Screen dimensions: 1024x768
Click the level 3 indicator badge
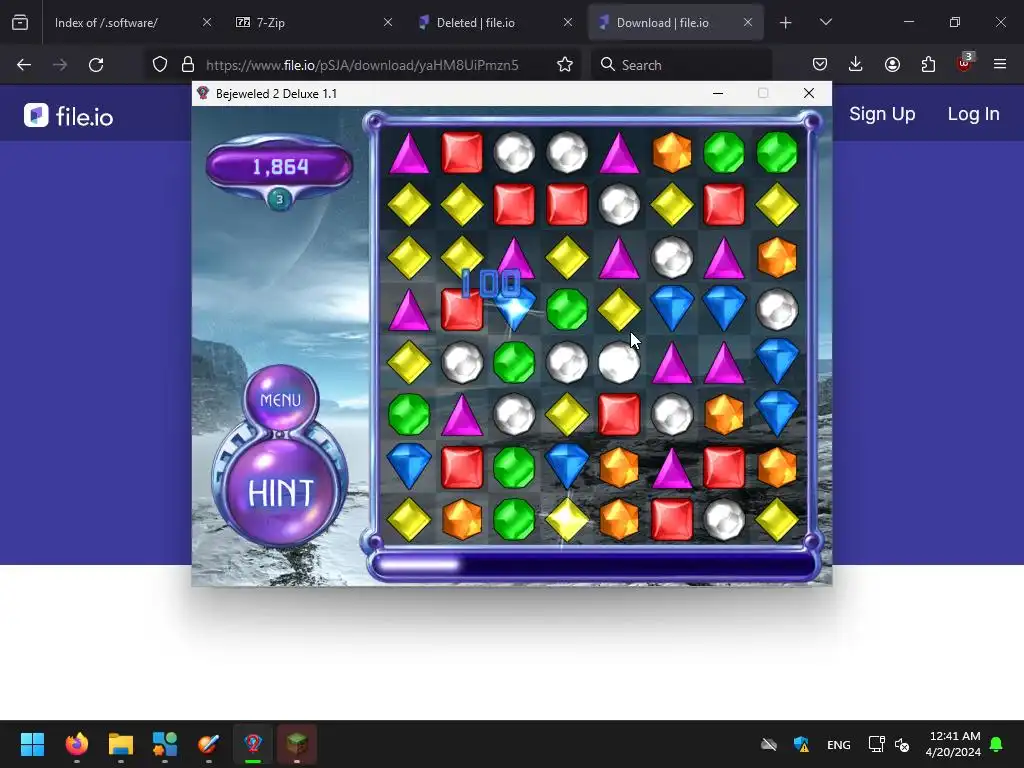[280, 199]
